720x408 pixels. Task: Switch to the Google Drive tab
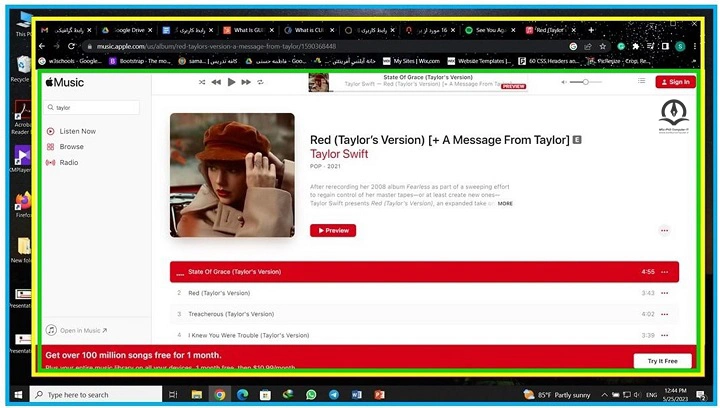click(127, 30)
